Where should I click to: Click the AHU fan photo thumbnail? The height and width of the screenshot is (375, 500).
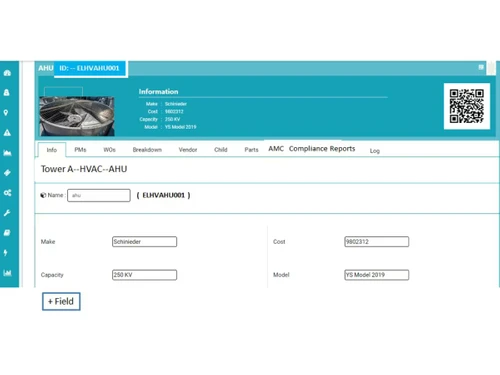coord(77,116)
